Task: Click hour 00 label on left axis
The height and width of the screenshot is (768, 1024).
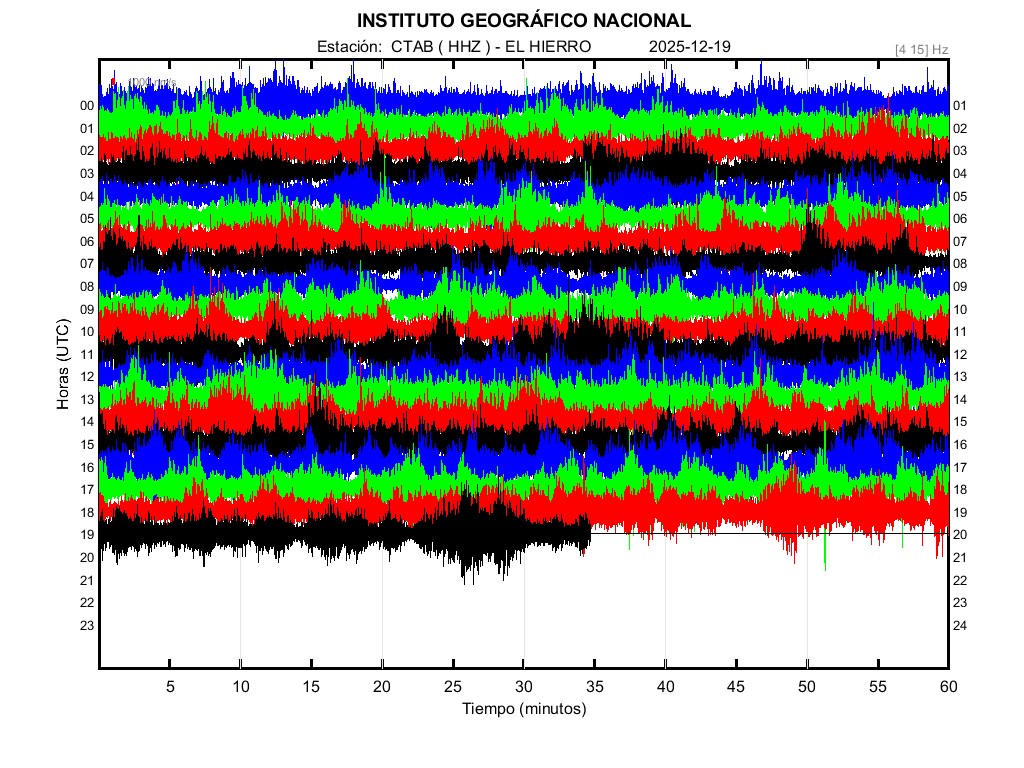Action: click(x=87, y=106)
